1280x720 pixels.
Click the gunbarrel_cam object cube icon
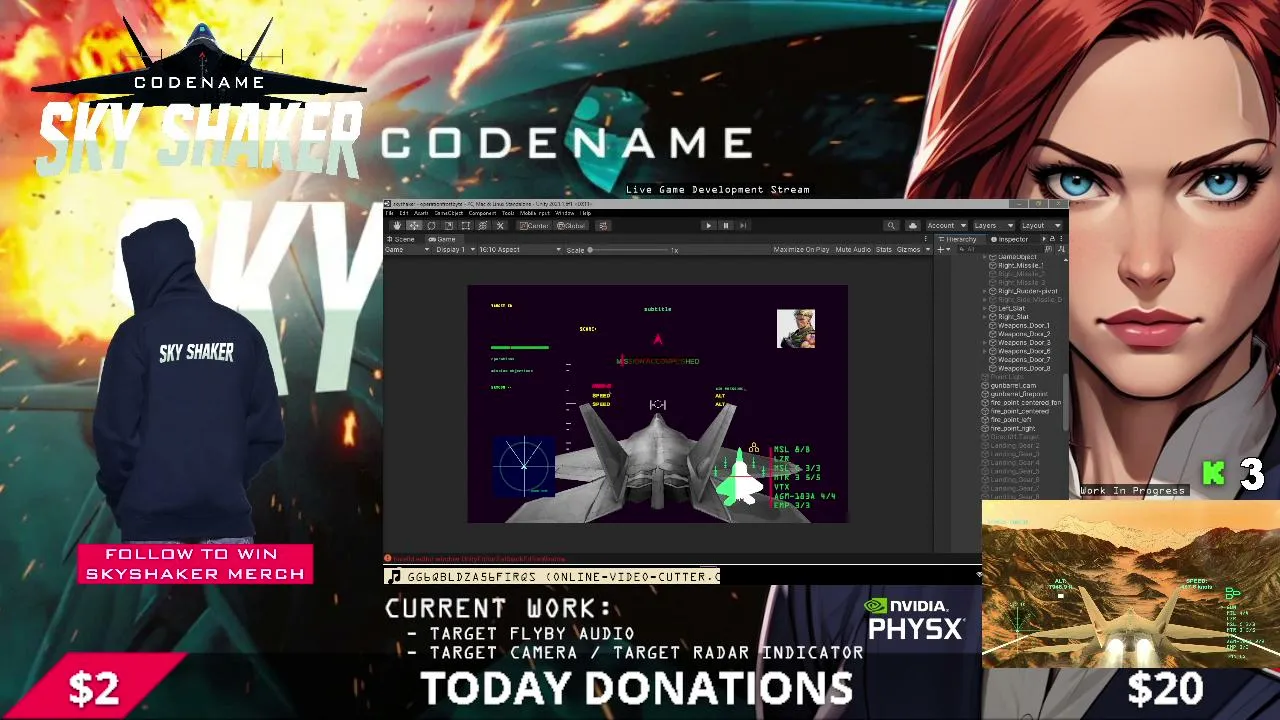click(x=985, y=386)
